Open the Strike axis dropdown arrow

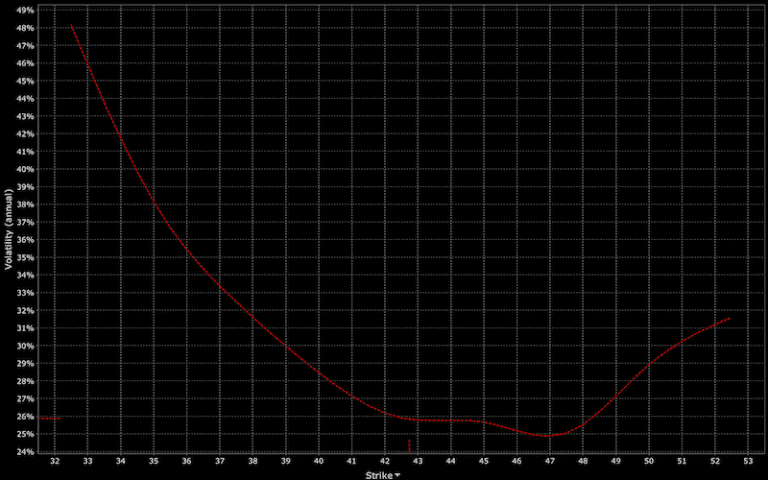tap(397, 476)
